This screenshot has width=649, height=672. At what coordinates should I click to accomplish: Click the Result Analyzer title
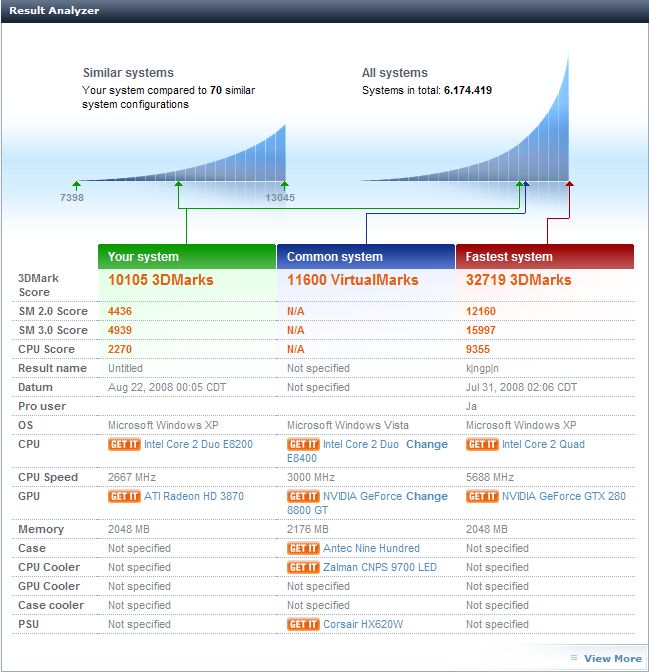coord(54,10)
